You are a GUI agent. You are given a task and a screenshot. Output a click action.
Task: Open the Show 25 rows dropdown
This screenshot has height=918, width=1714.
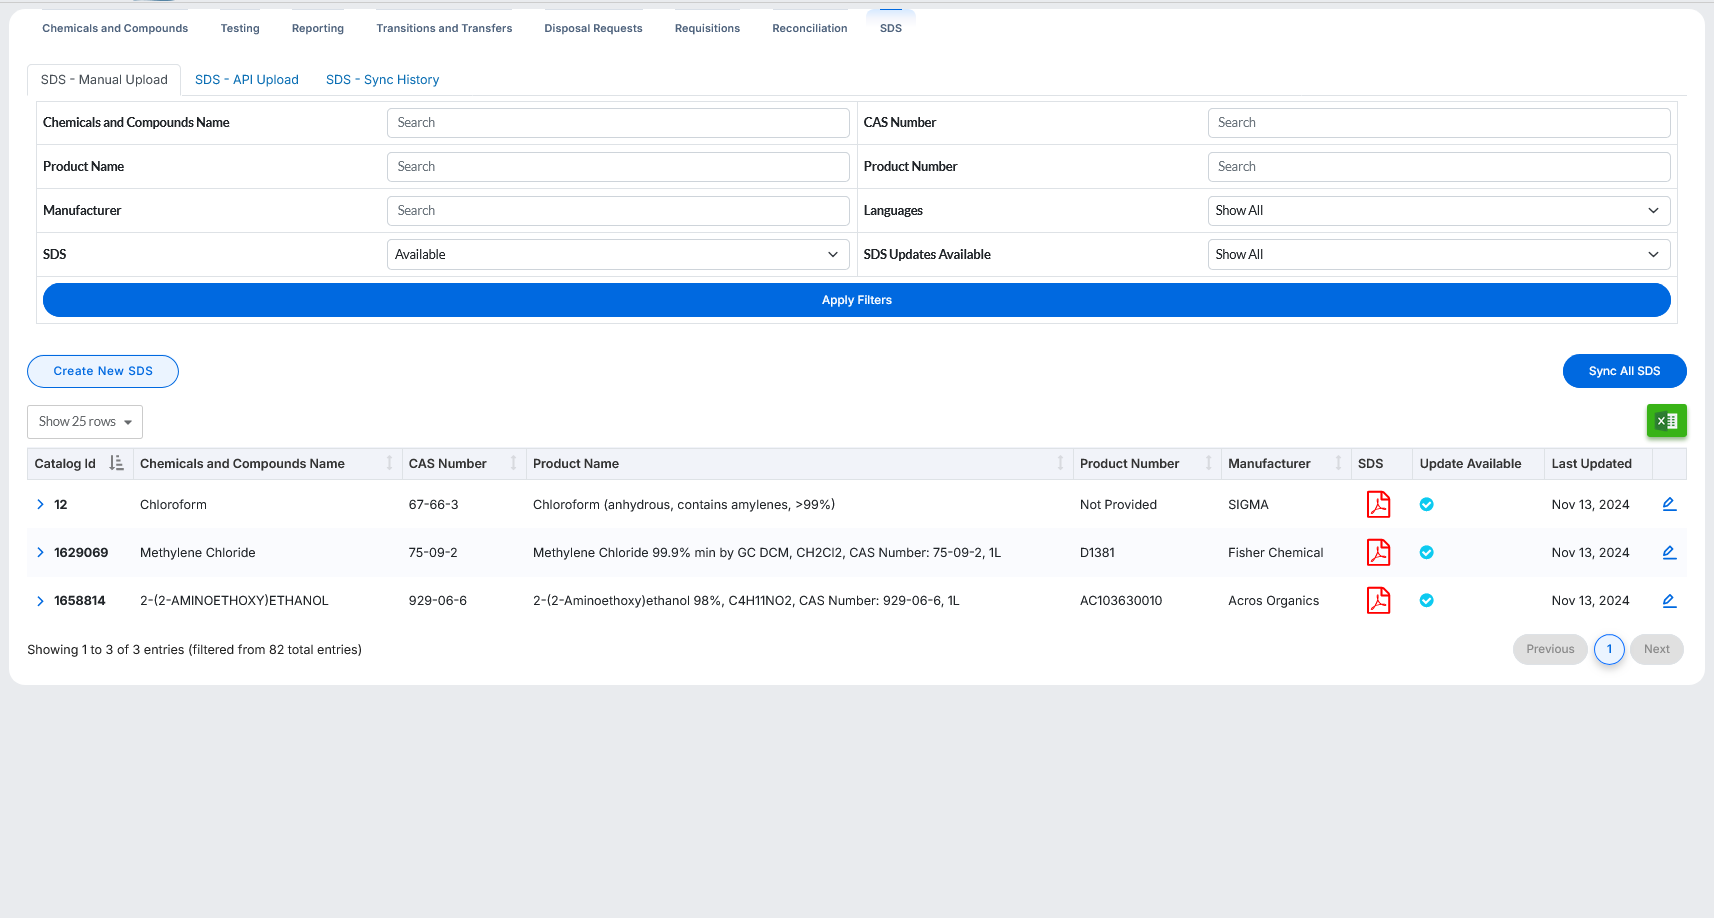(84, 421)
